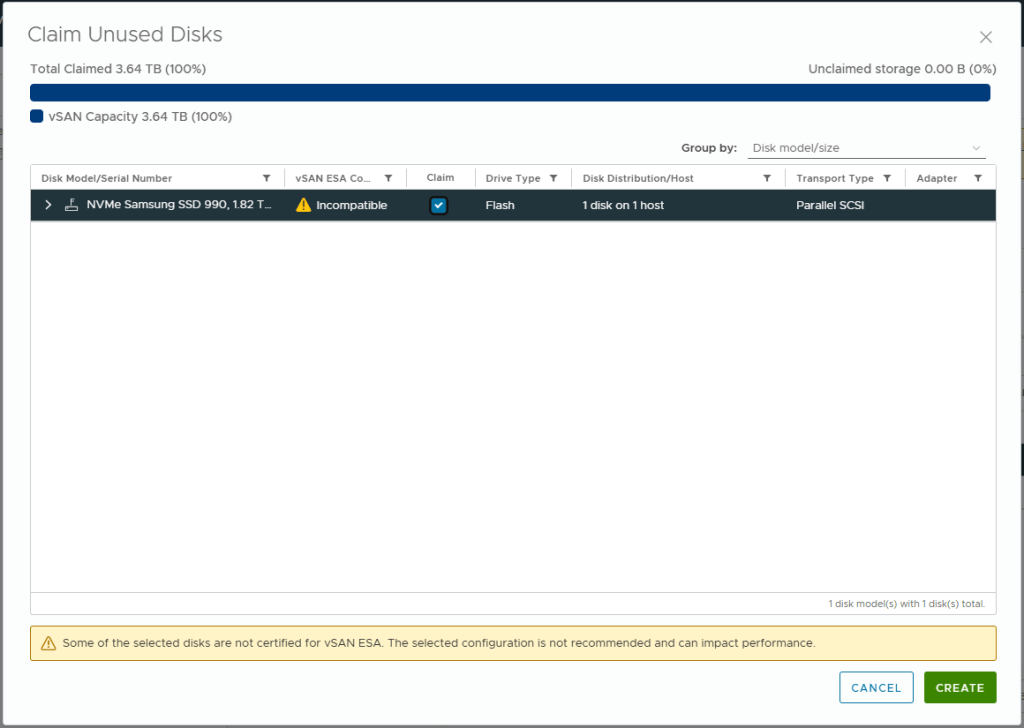The image size is (1024, 728).
Task: Sort by the Claim column header
Action: [440, 178]
